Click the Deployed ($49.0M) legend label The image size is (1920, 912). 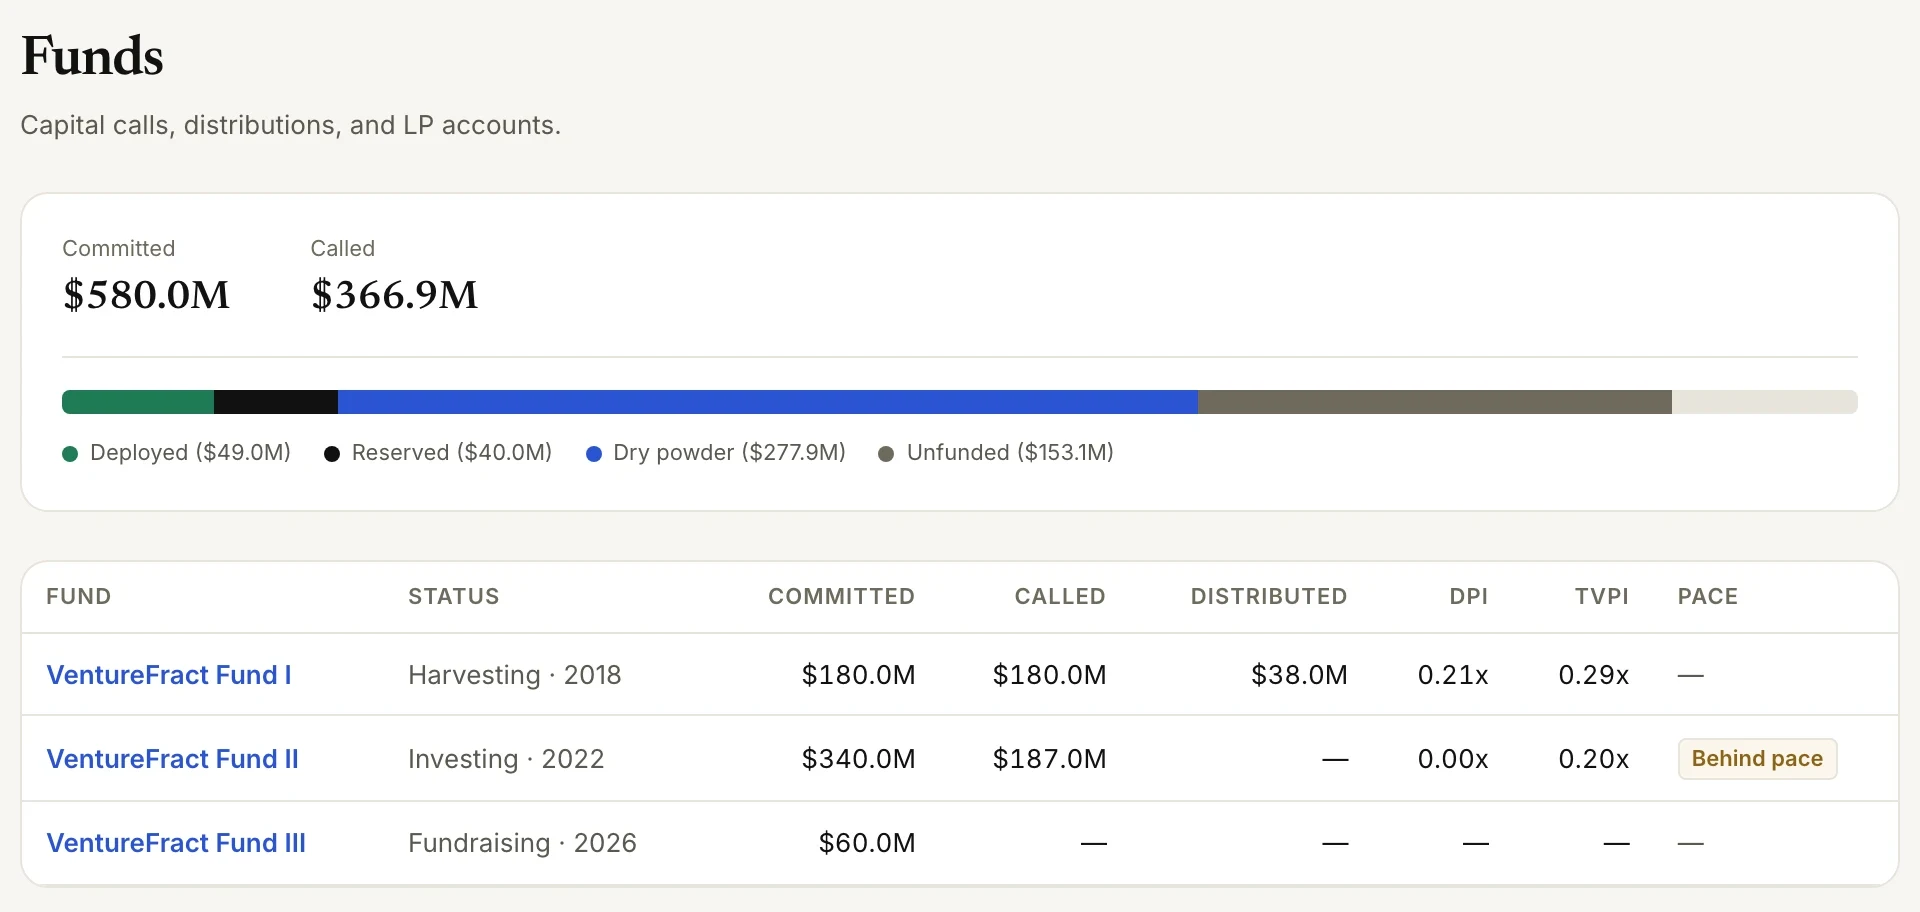point(190,453)
